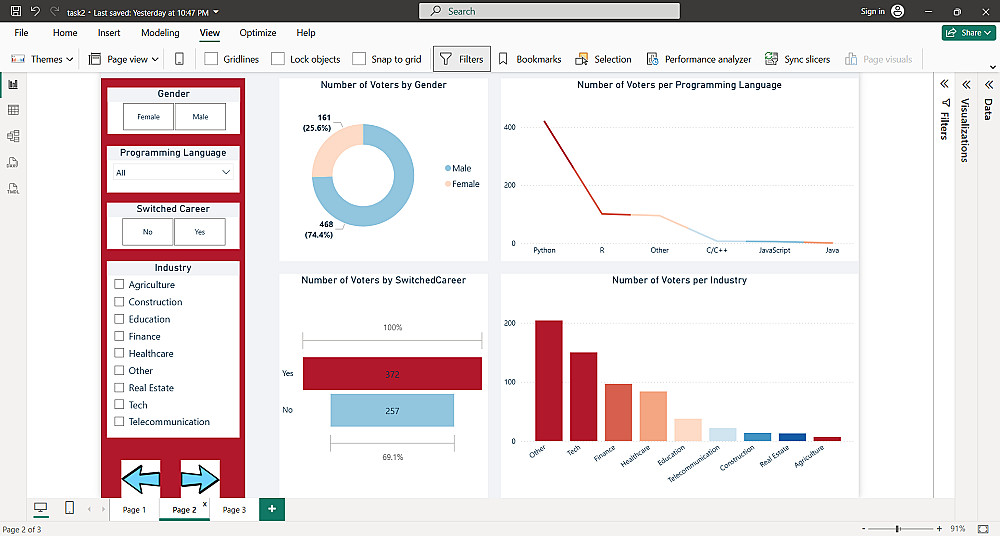Image resolution: width=1000 pixels, height=536 pixels.
Task: Select the Female gender slicer button
Action: pyautogui.click(x=149, y=117)
